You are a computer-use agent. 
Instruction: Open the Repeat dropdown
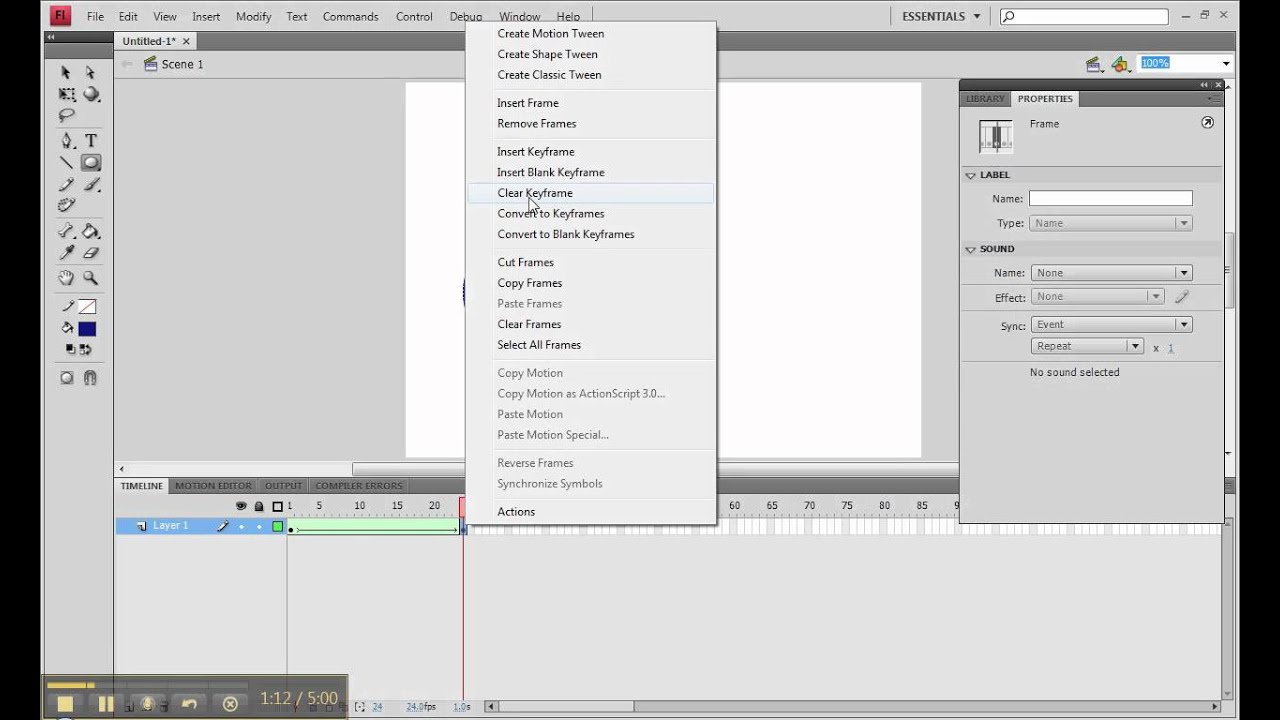[x=1087, y=346]
